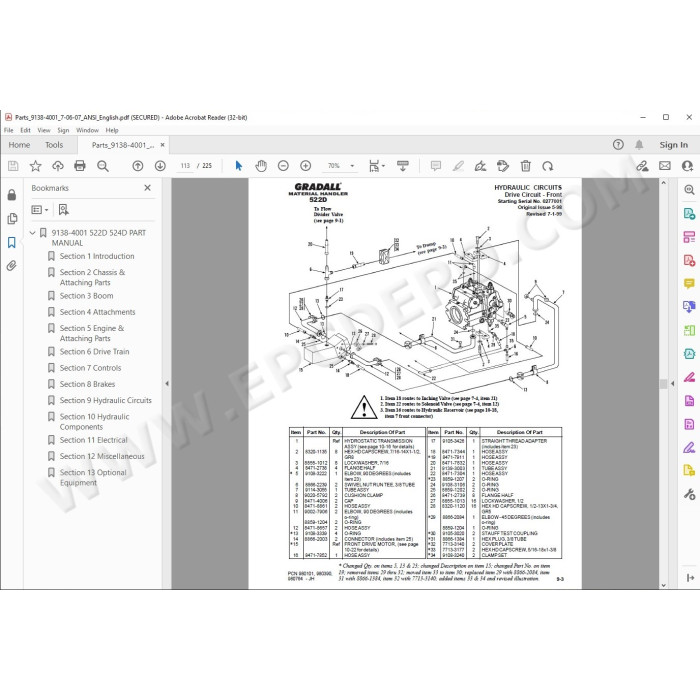The width and height of the screenshot is (700, 700).
Task: Expand right pane with bottom arrow icon
Action: click(x=690, y=578)
